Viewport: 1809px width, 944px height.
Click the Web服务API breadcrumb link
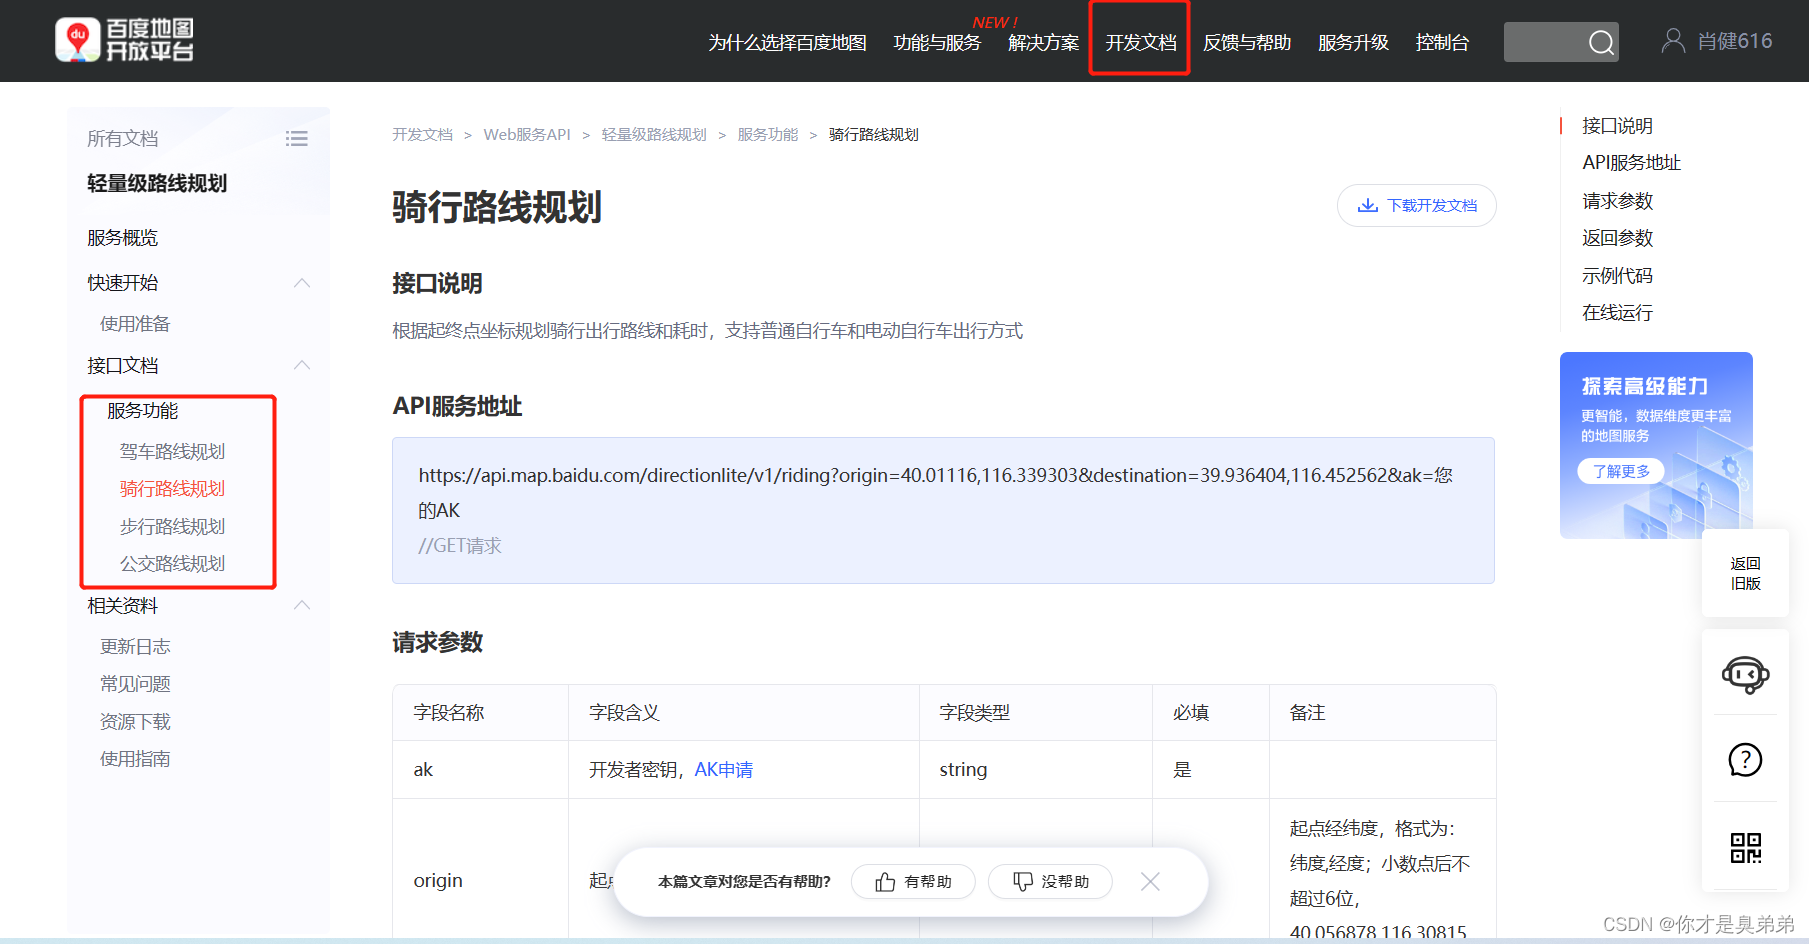click(x=527, y=134)
